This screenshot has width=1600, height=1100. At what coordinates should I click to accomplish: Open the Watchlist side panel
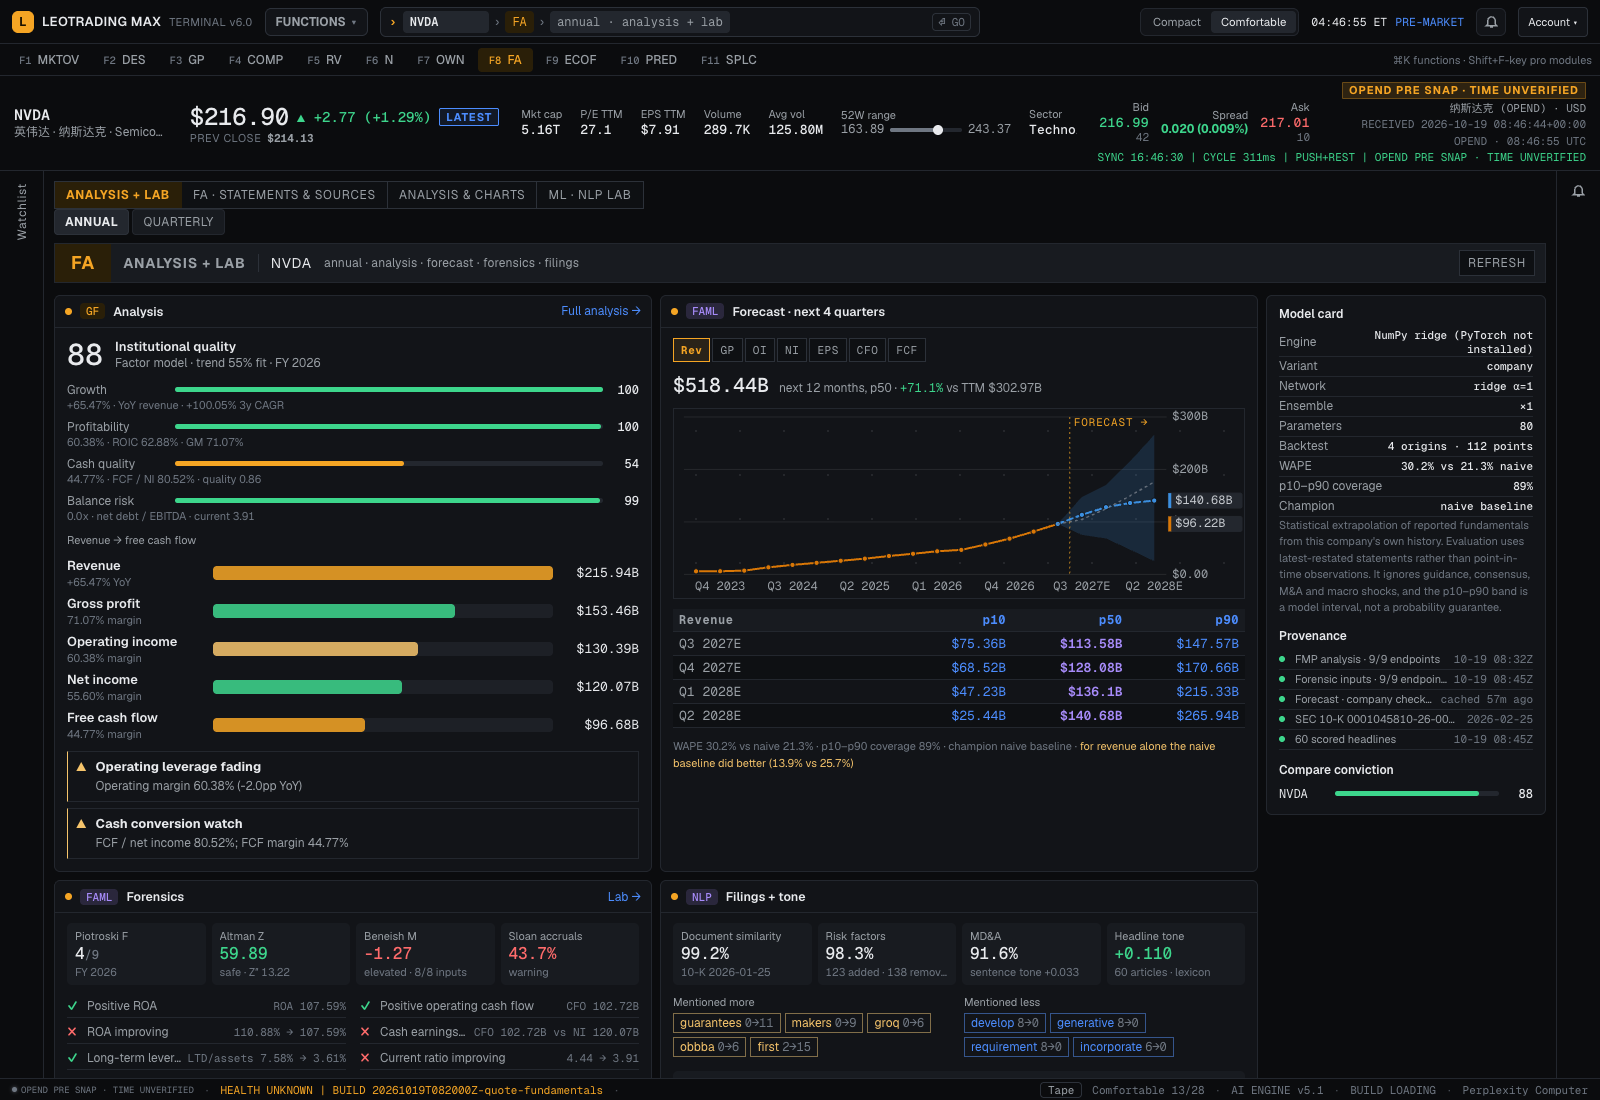[22, 211]
